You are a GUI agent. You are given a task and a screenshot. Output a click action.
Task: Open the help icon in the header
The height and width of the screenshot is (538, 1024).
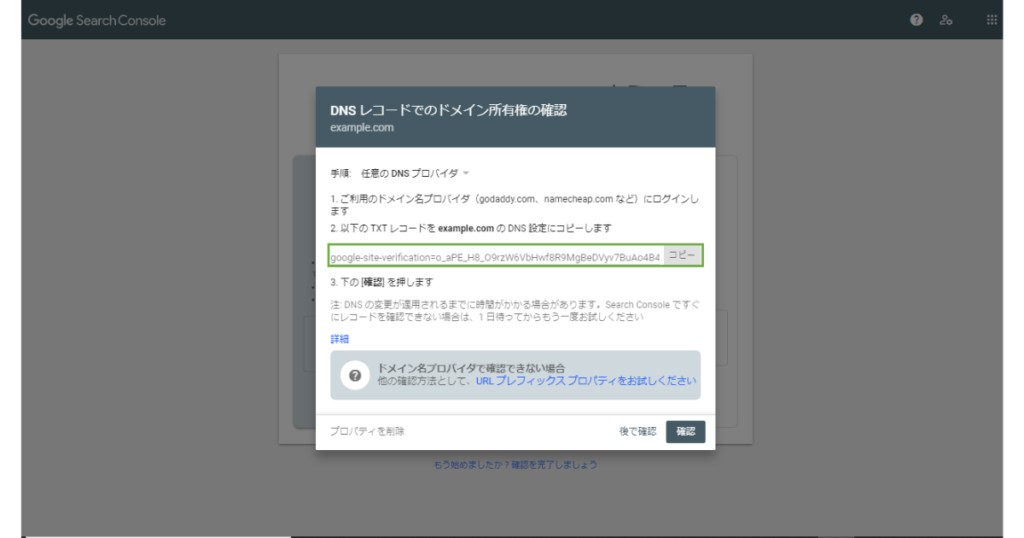916,20
